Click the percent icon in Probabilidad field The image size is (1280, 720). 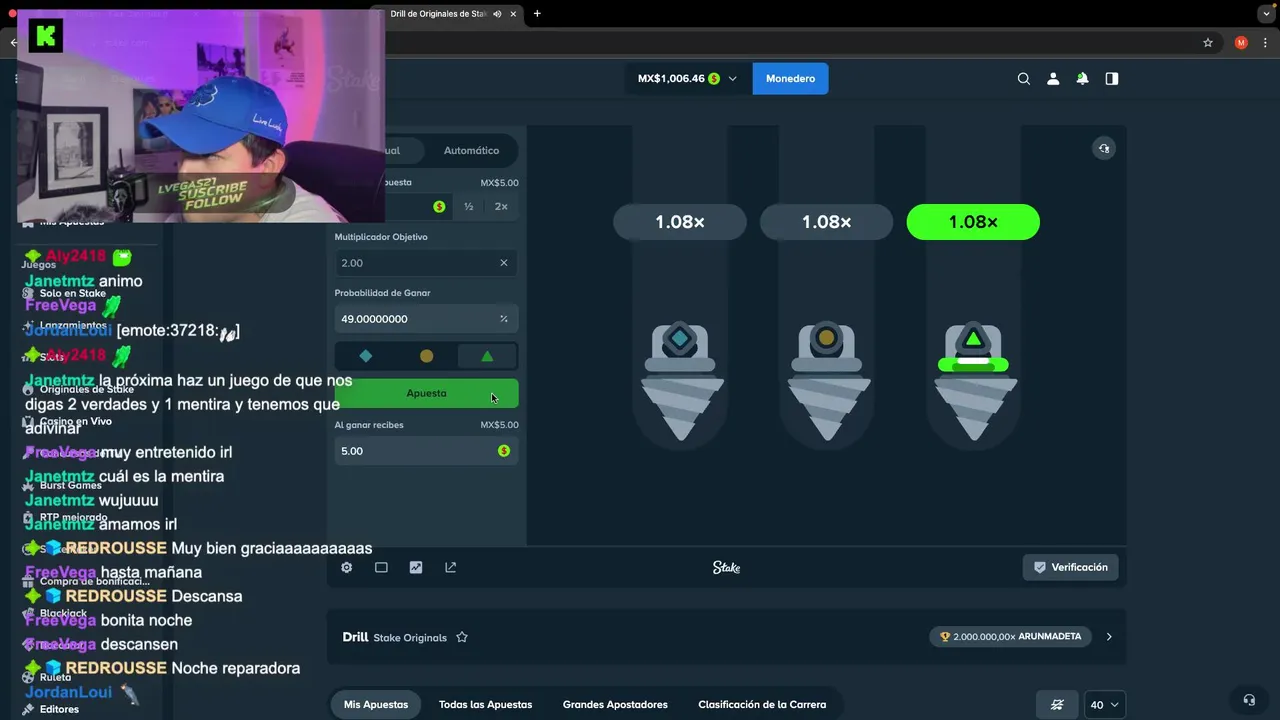[504, 319]
